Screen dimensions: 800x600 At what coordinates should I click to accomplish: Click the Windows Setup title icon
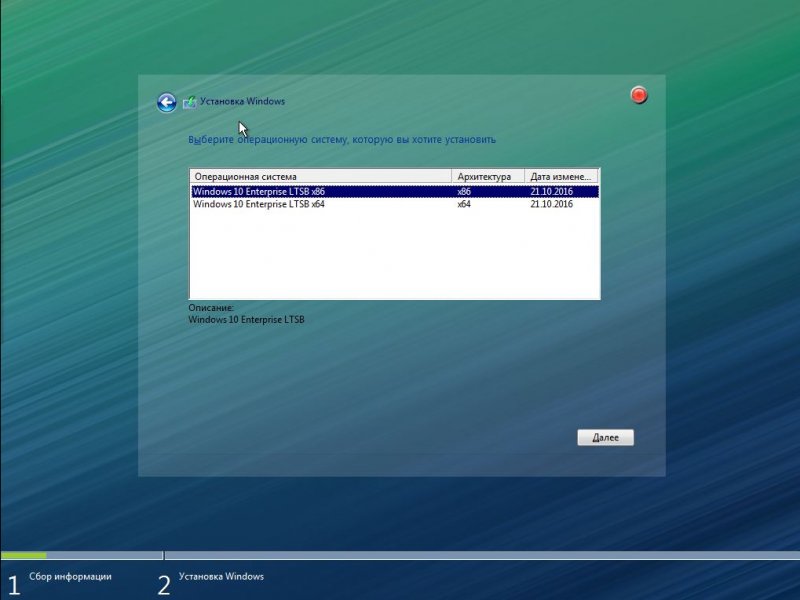[189, 102]
